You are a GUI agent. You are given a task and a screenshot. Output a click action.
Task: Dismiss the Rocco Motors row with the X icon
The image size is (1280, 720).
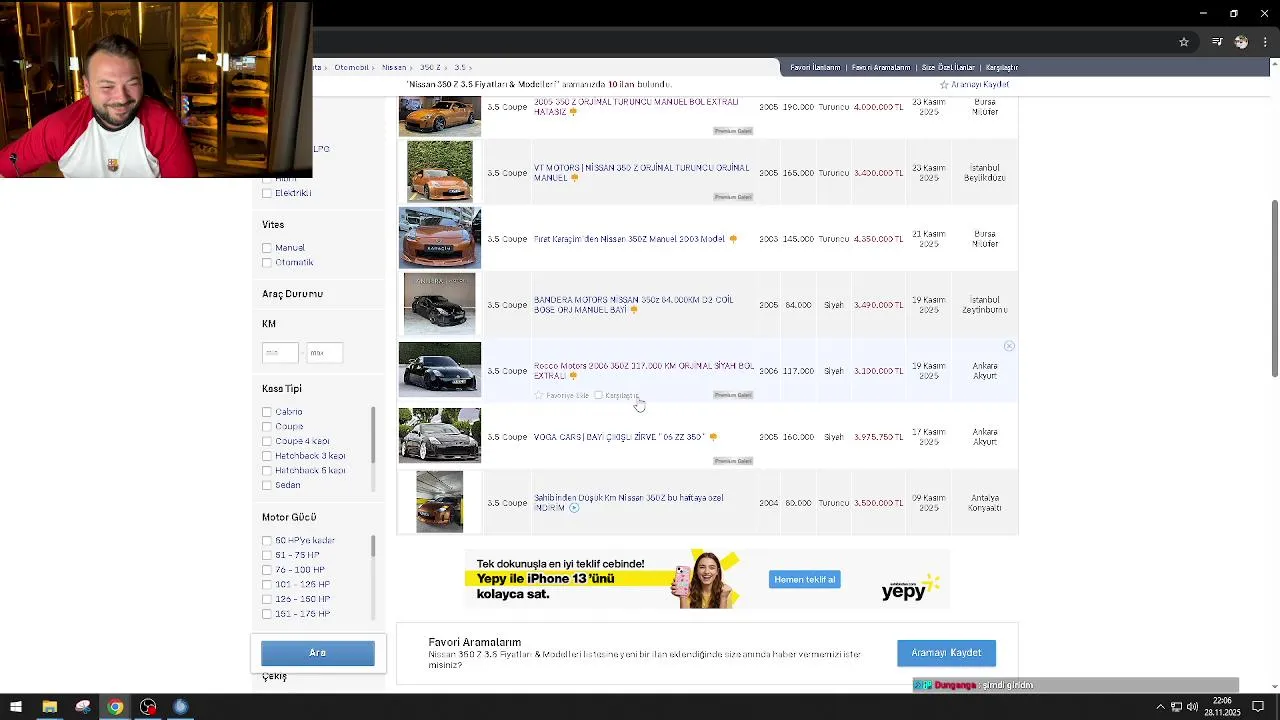pos(1009,346)
